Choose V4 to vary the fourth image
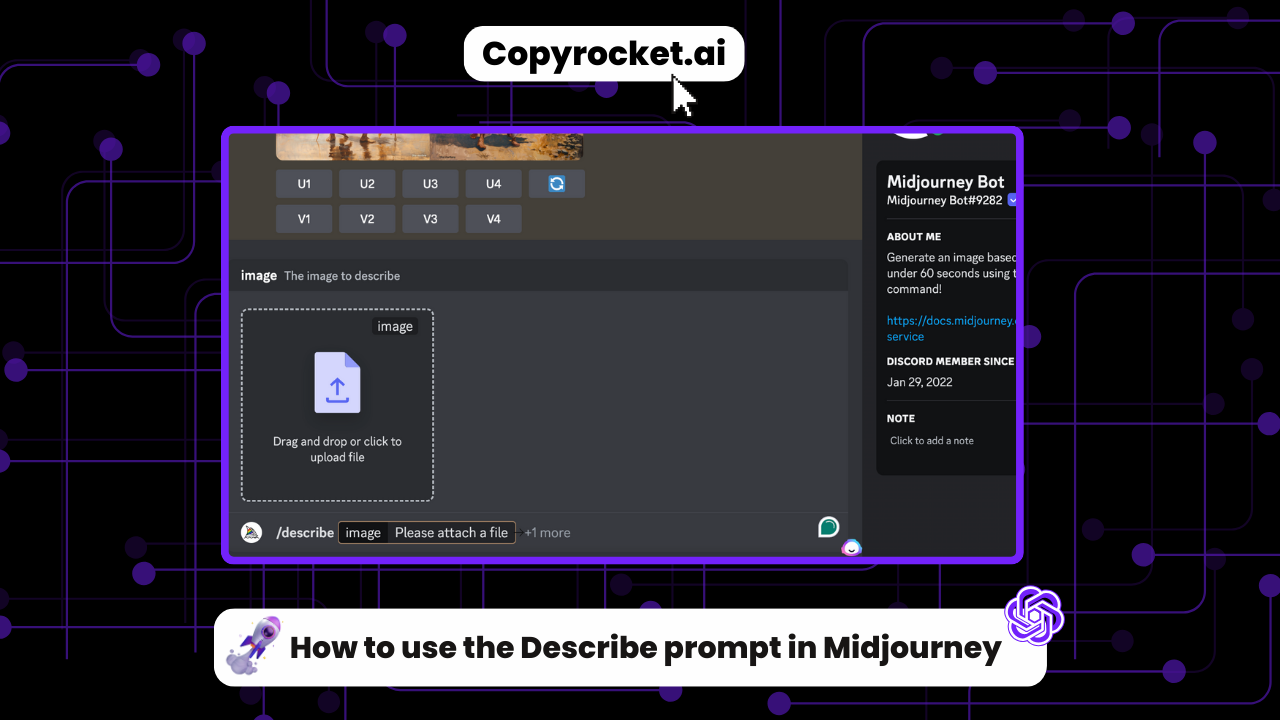 point(493,219)
